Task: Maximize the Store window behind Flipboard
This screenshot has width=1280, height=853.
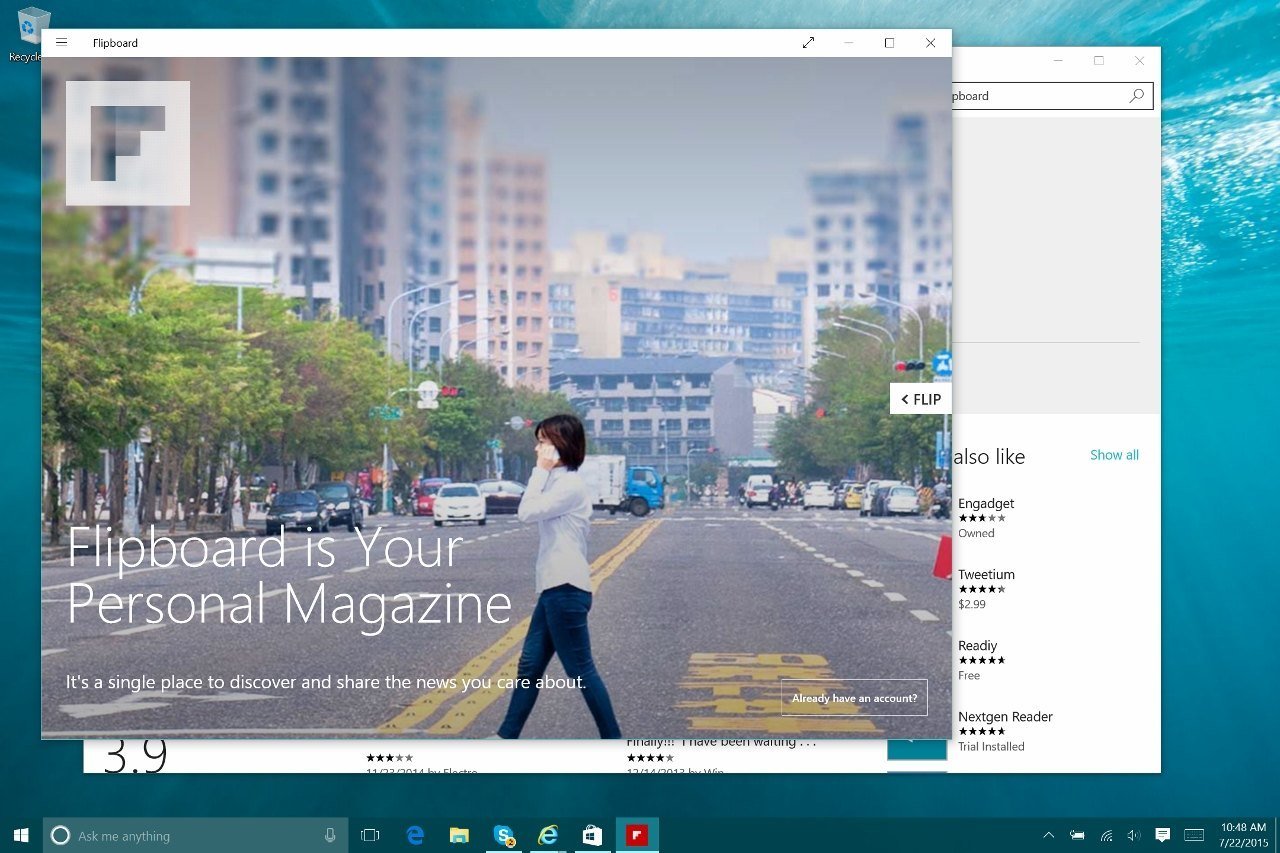Action: coord(1098,61)
